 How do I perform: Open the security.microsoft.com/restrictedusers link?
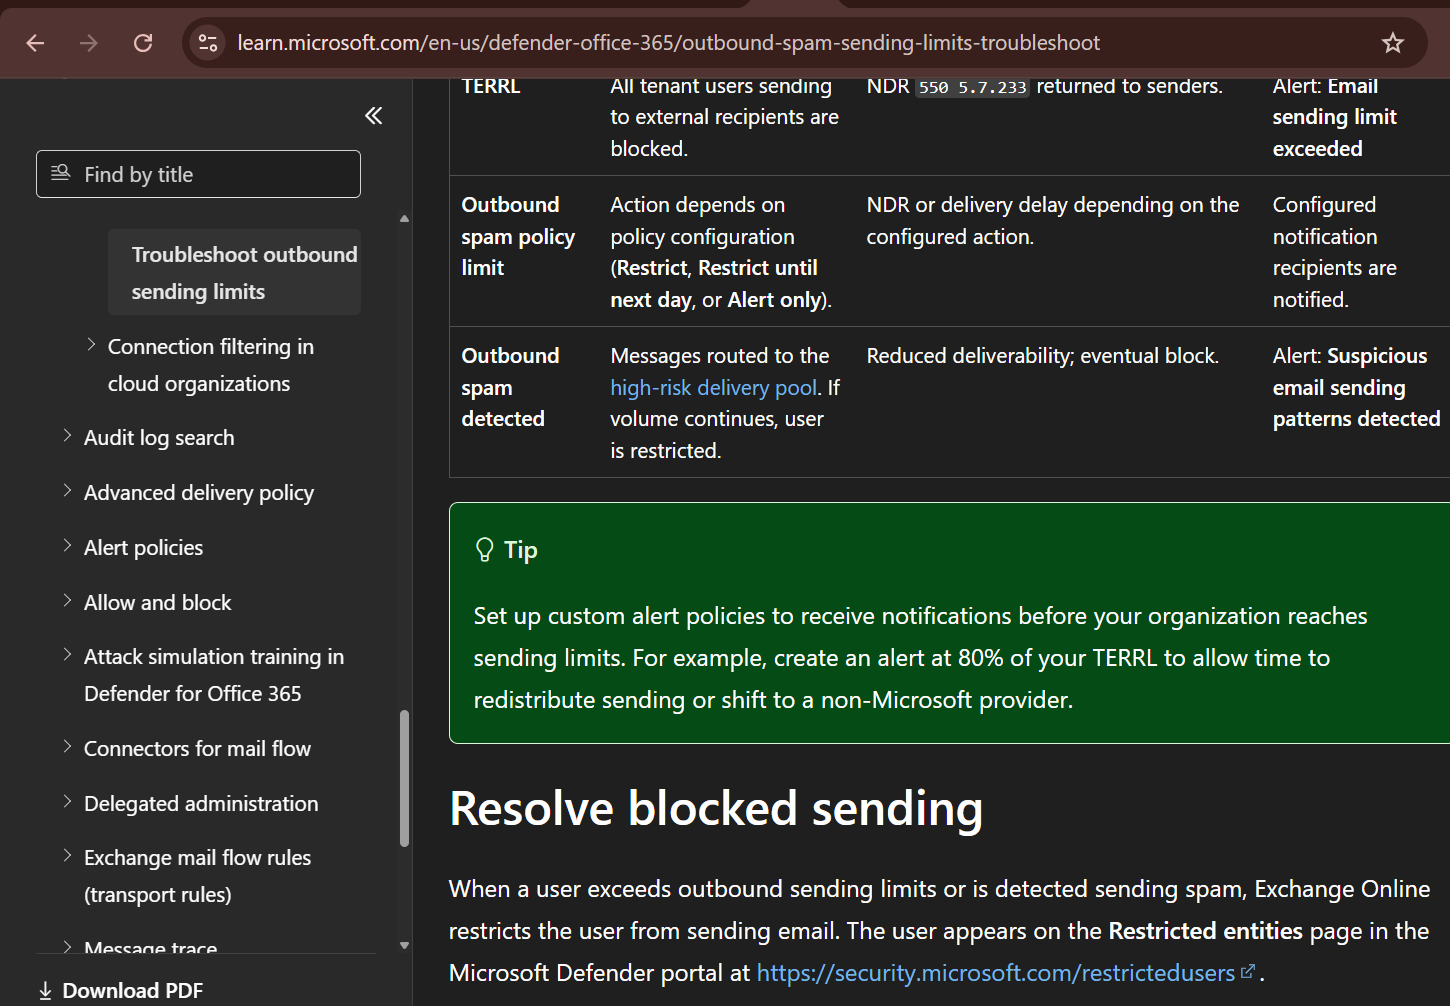click(x=996, y=973)
